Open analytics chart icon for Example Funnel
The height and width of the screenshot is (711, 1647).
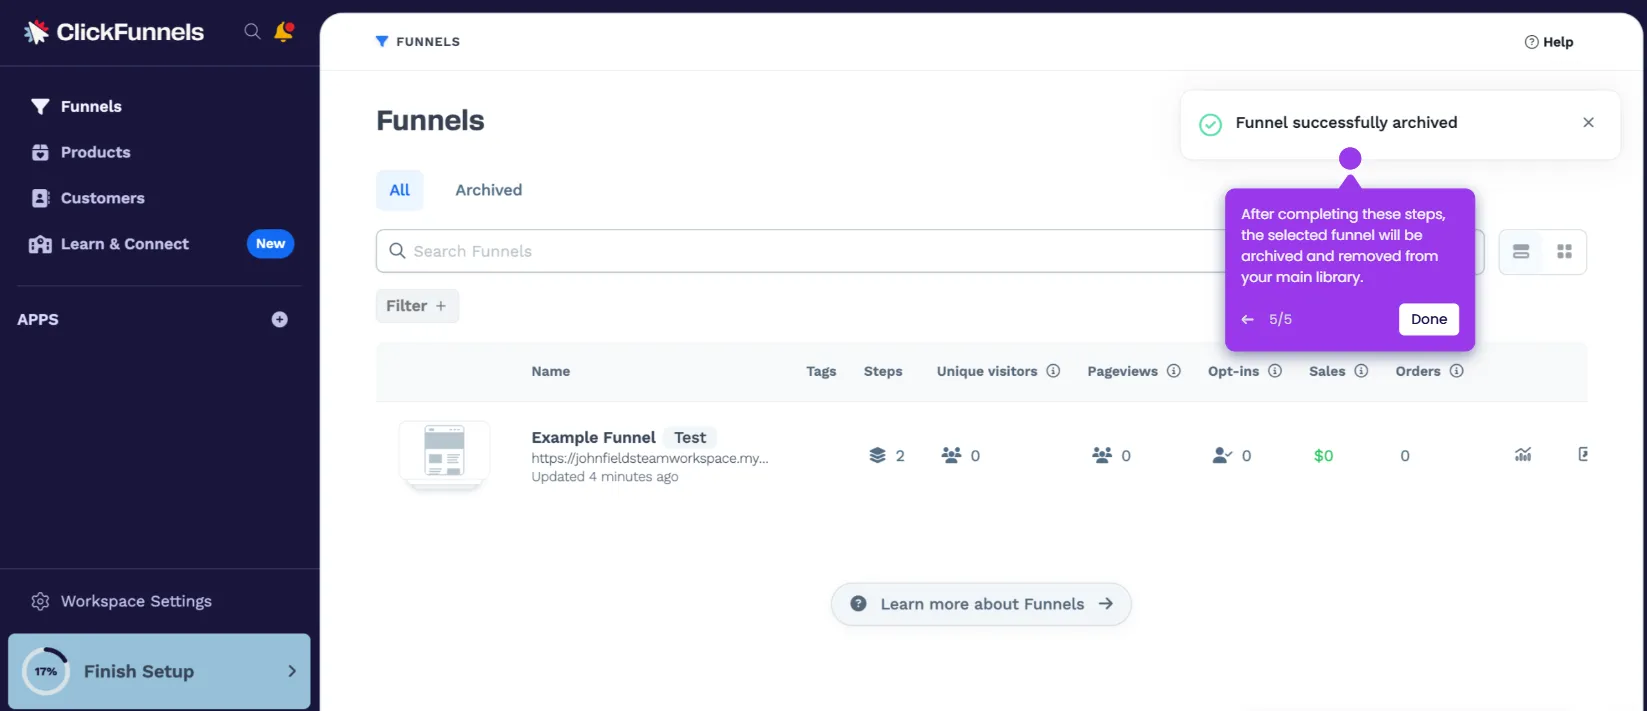(x=1523, y=455)
